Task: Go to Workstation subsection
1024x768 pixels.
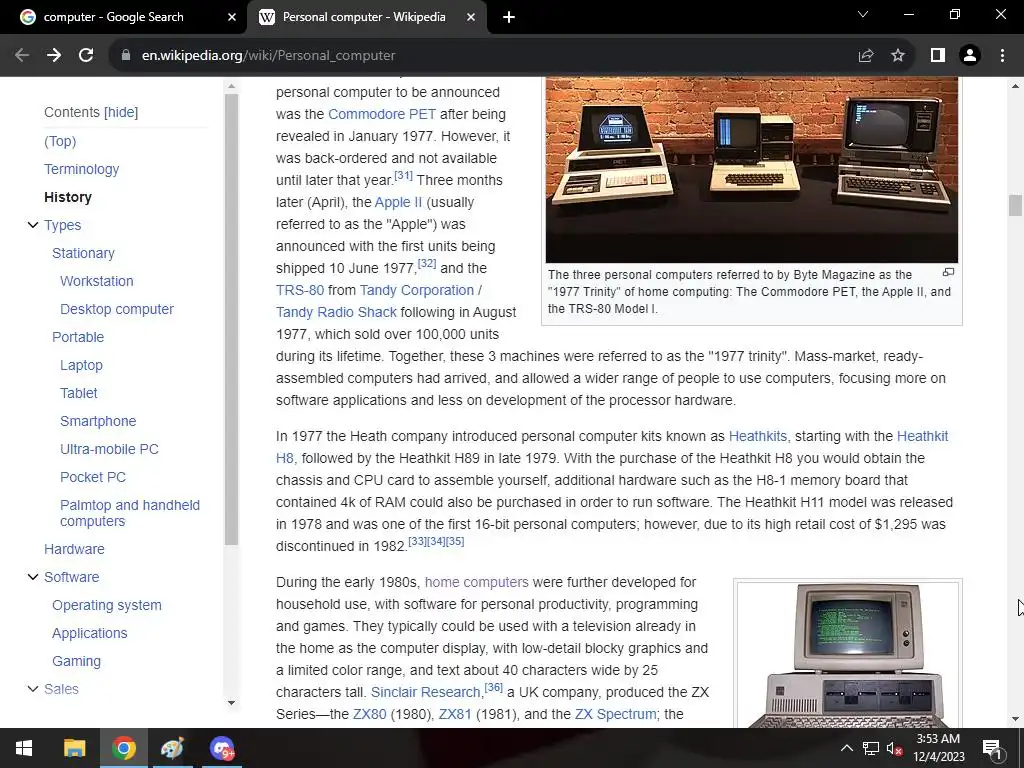Action: (x=97, y=281)
